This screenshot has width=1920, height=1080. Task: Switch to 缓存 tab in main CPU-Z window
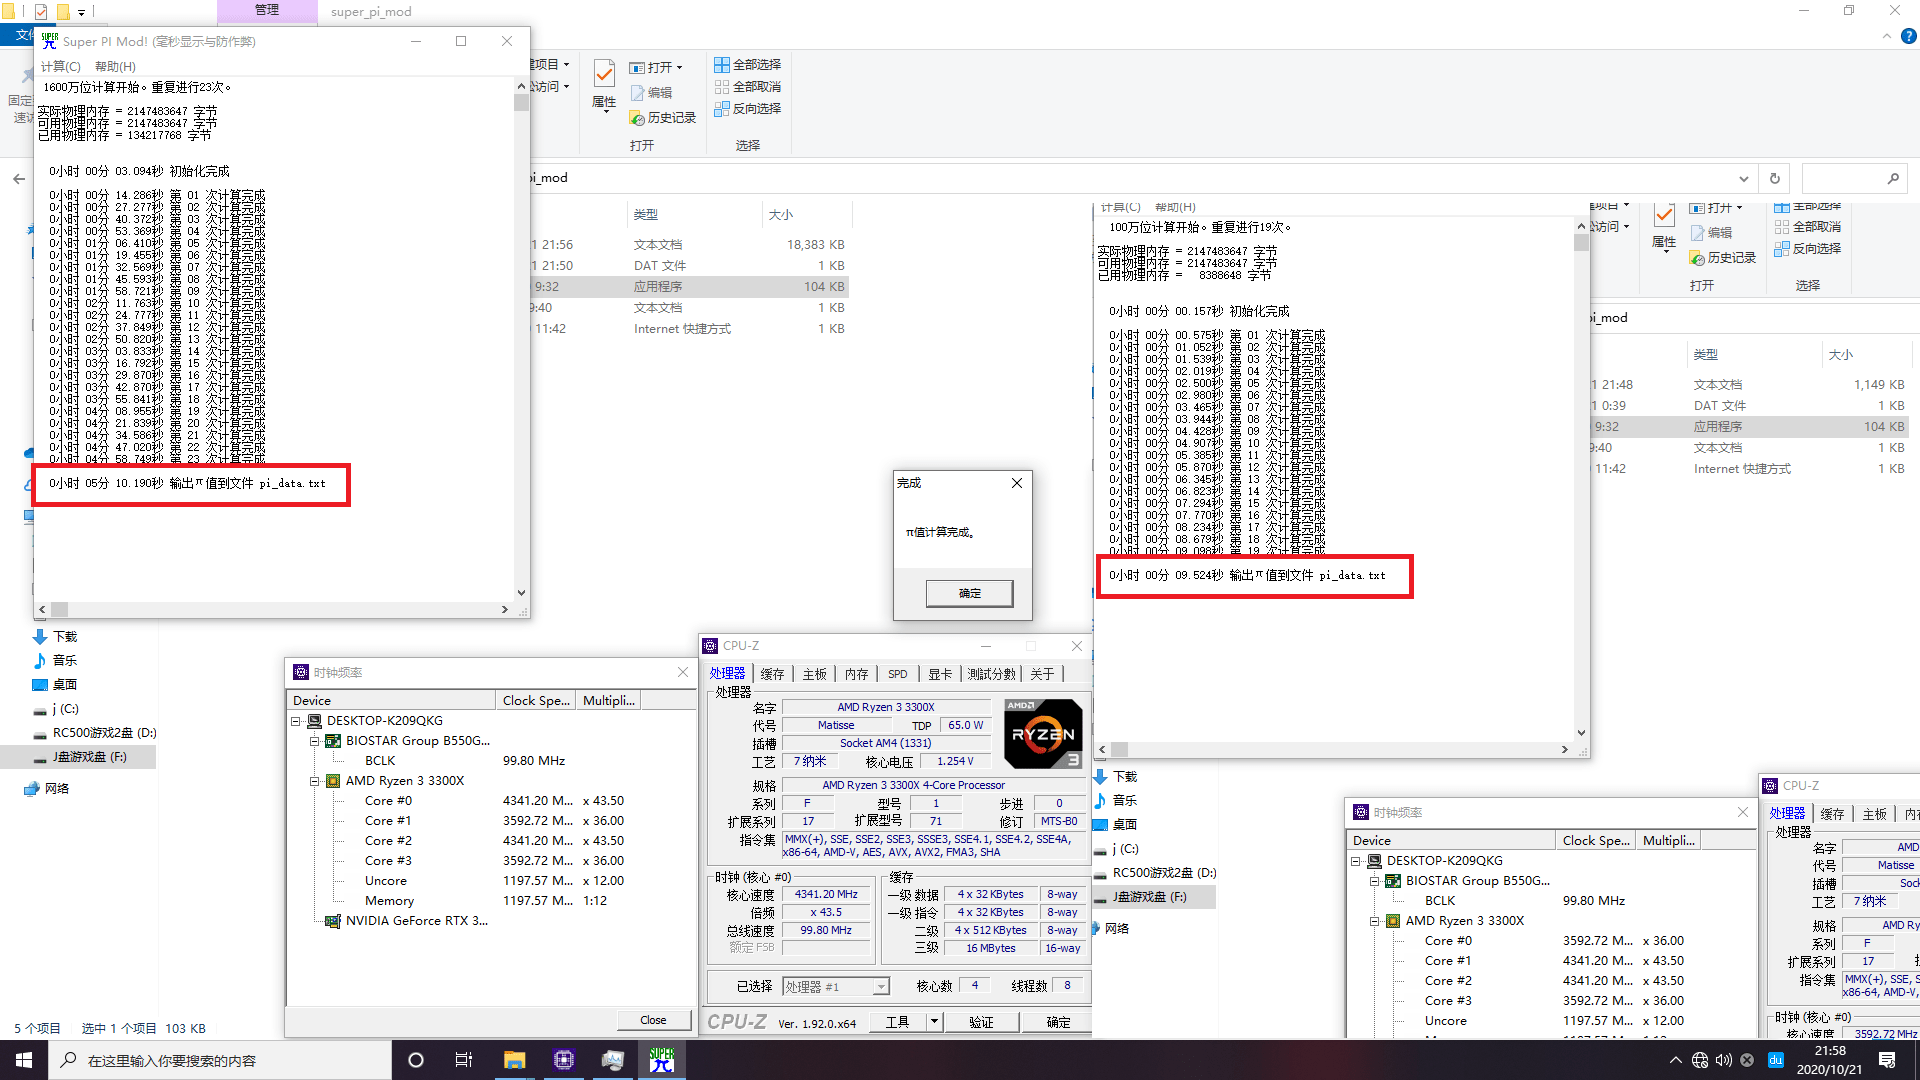click(x=772, y=674)
